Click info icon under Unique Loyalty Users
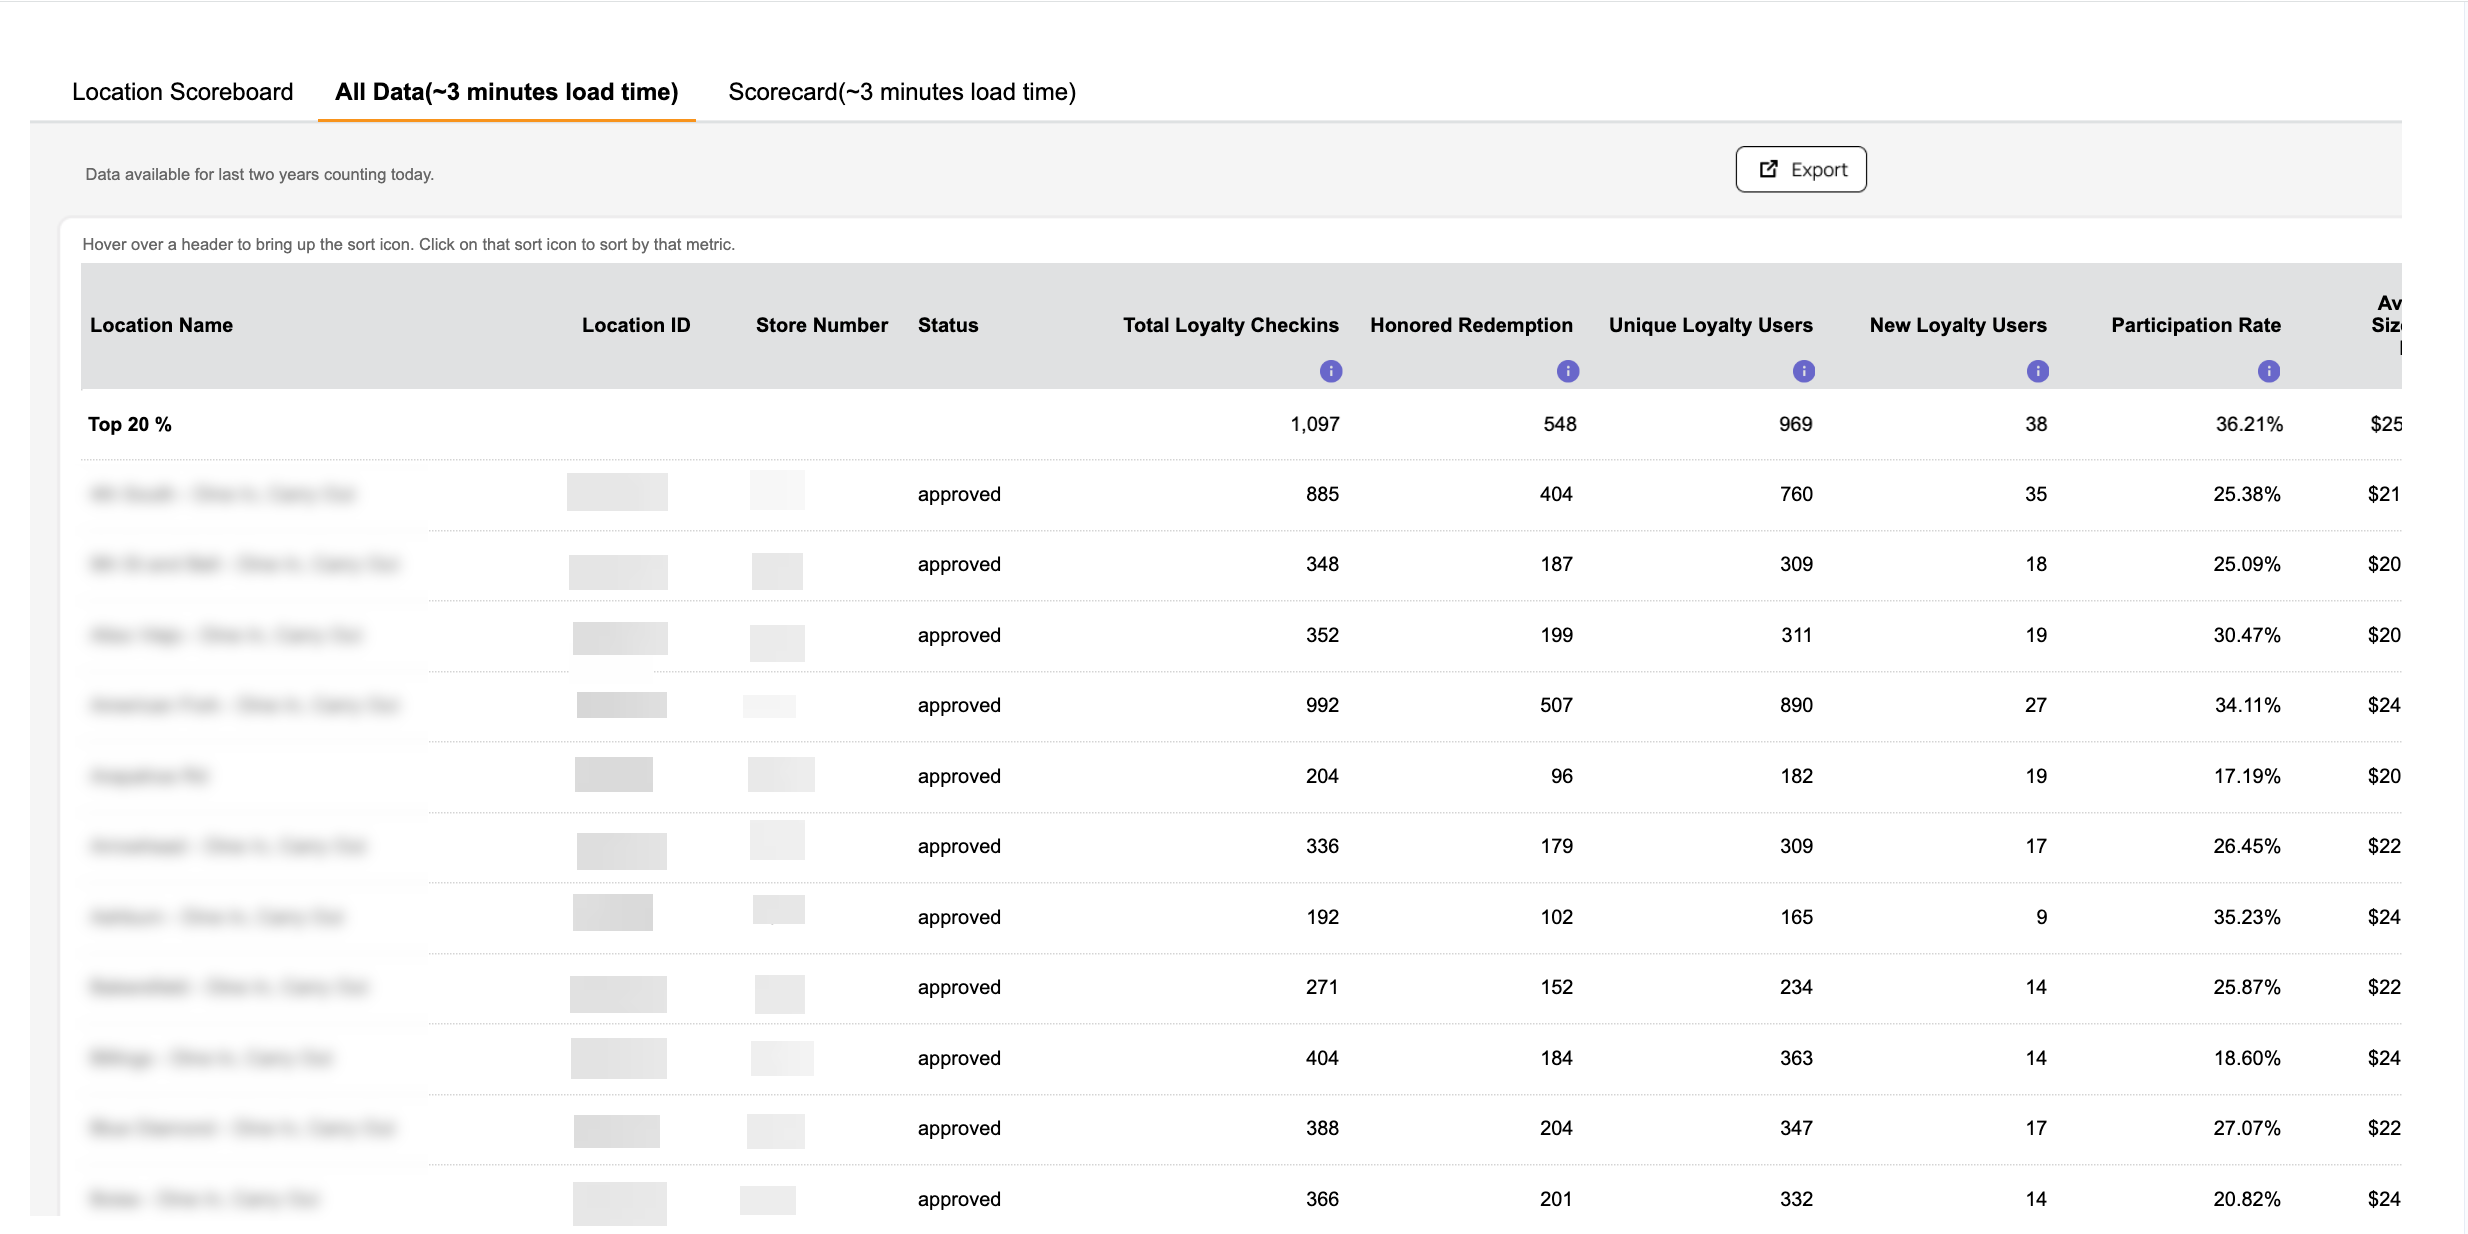Image resolution: width=2468 pixels, height=1234 pixels. (1803, 371)
